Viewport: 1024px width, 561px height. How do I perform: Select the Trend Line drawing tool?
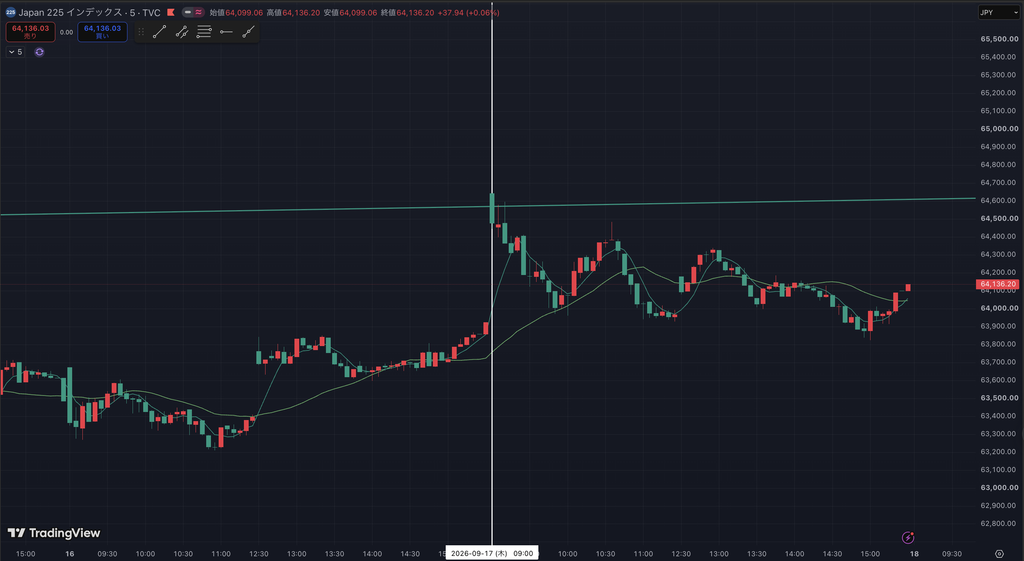[x=159, y=31]
